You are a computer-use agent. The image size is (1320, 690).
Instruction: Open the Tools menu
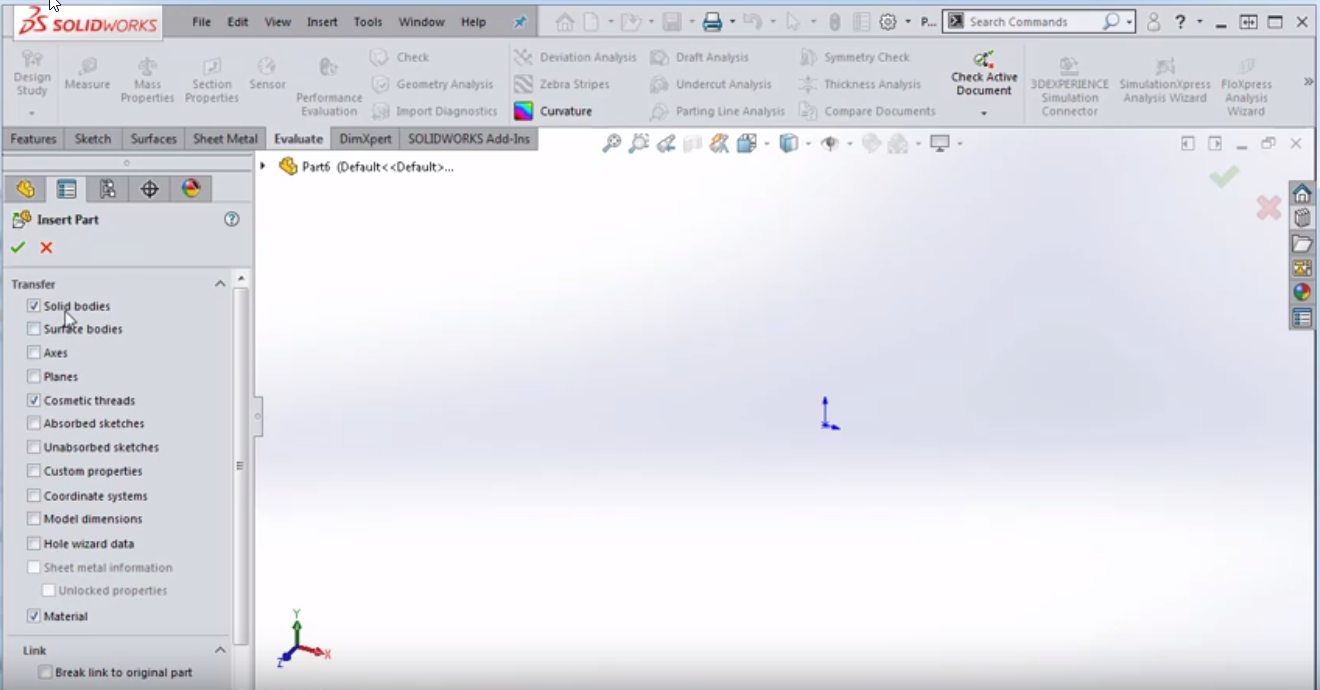point(368,22)
